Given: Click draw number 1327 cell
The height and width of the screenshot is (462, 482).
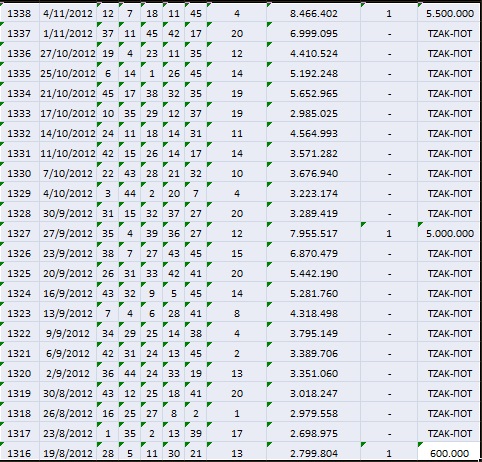Looking at the screenshot, I should 19,234.
